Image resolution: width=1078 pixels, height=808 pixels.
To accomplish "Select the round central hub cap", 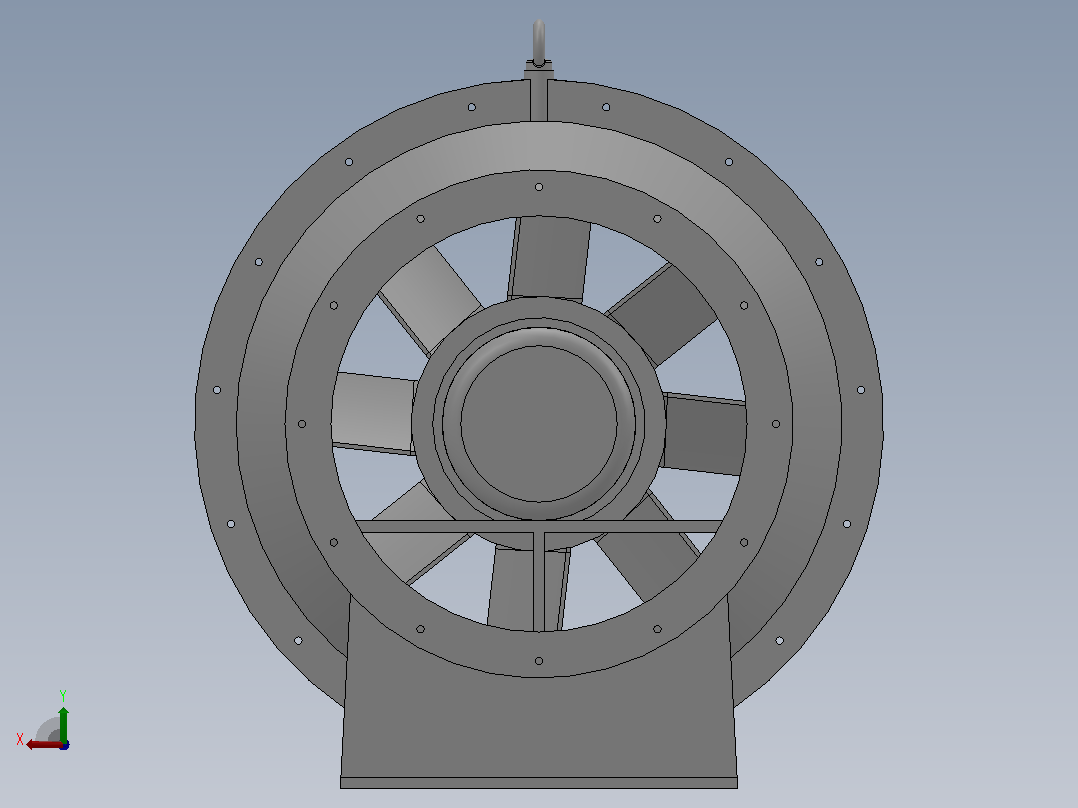I will (539, 424).
